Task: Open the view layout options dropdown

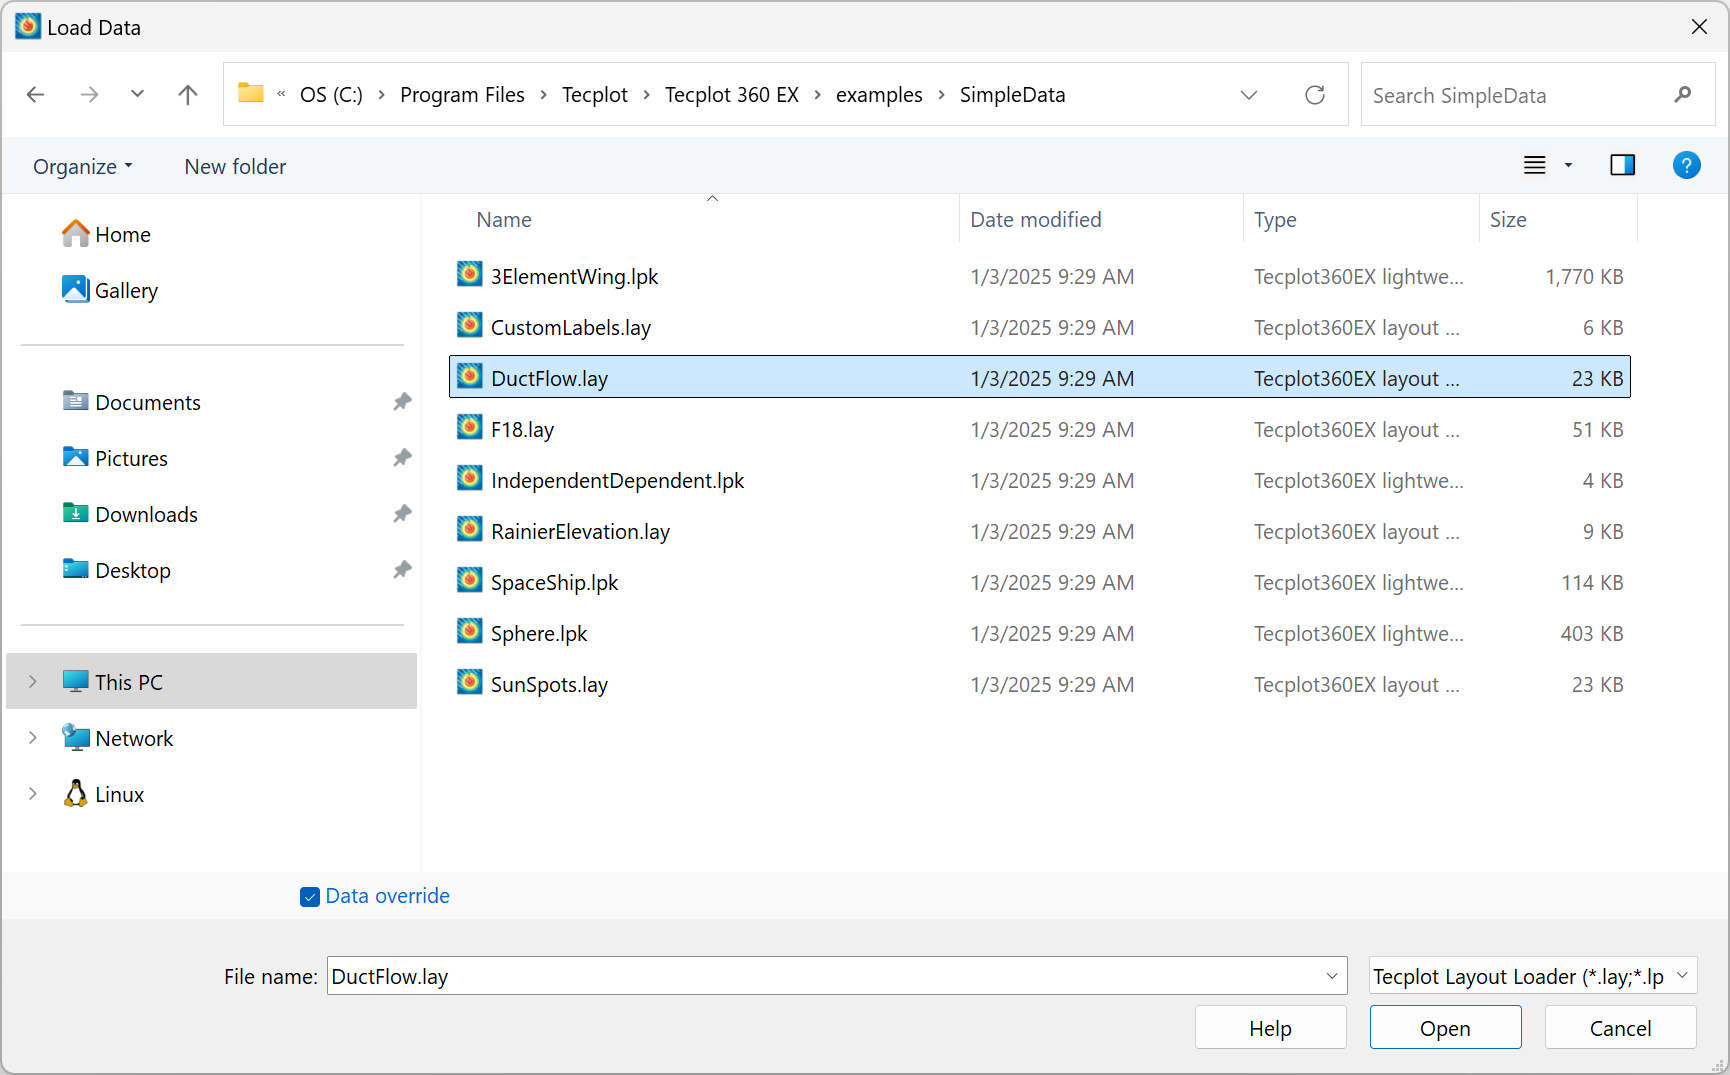Action: [x=1568, y=165]
